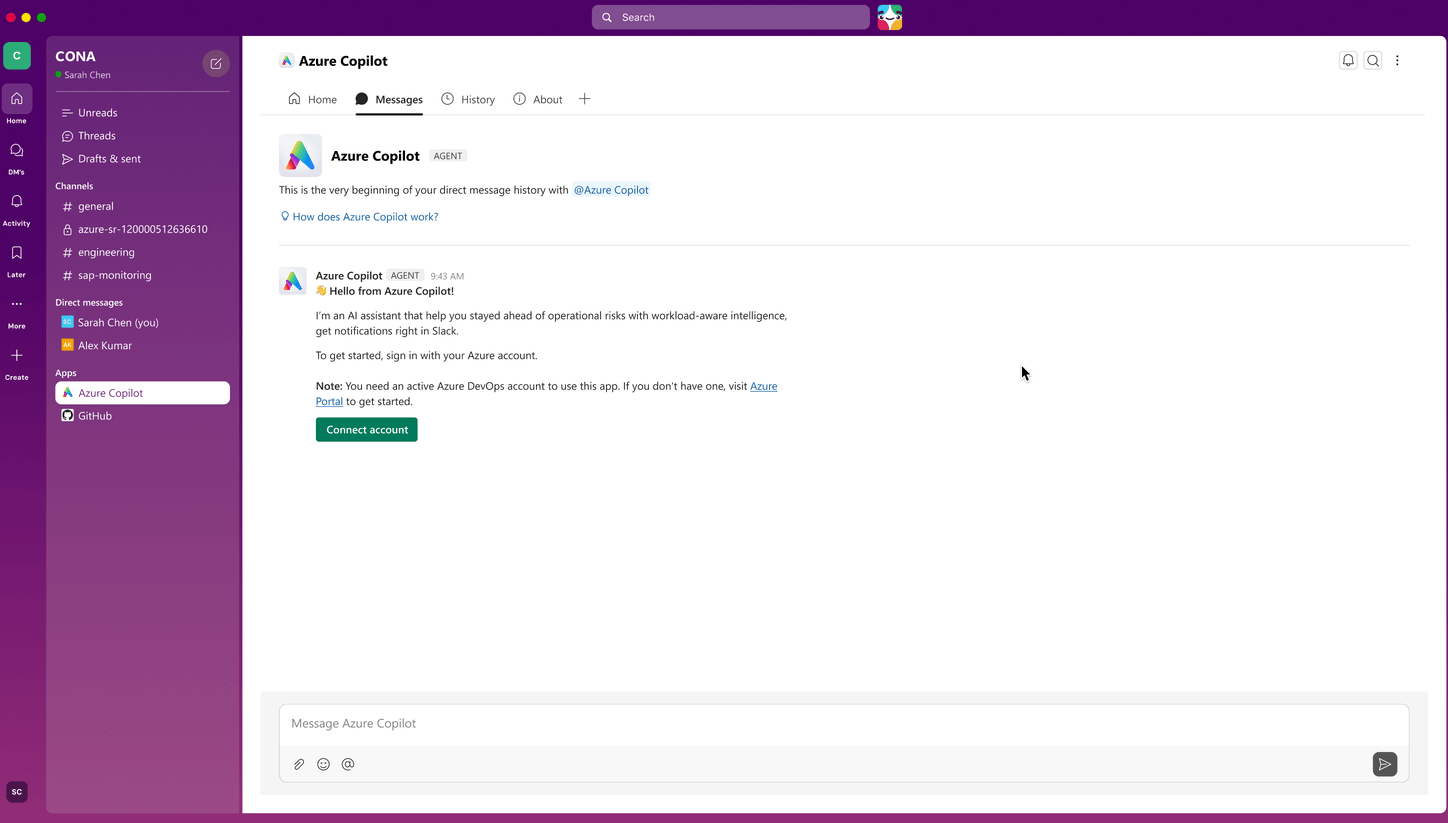Click the Connect account button
This screenshot has height=823, width=1448.
367,430
